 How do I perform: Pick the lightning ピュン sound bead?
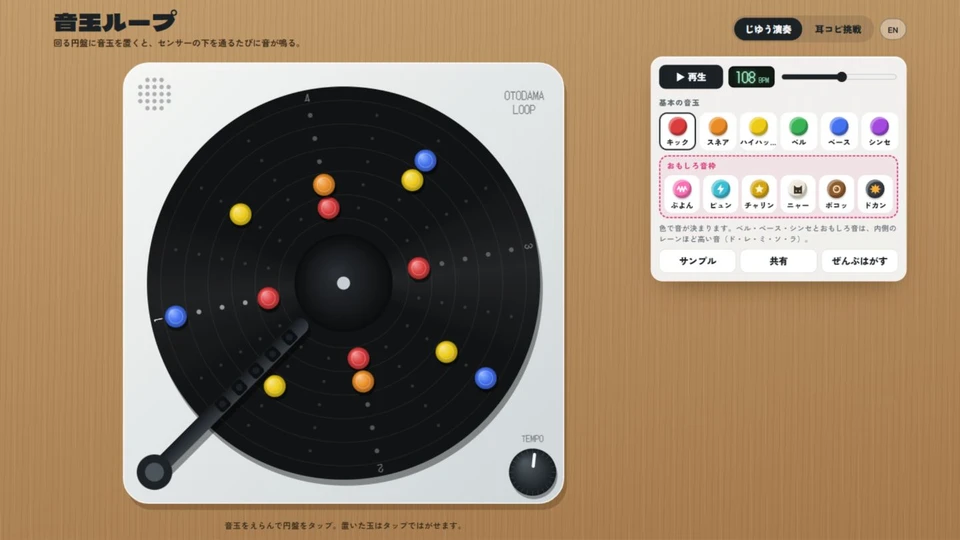click(x=721, y=194)
